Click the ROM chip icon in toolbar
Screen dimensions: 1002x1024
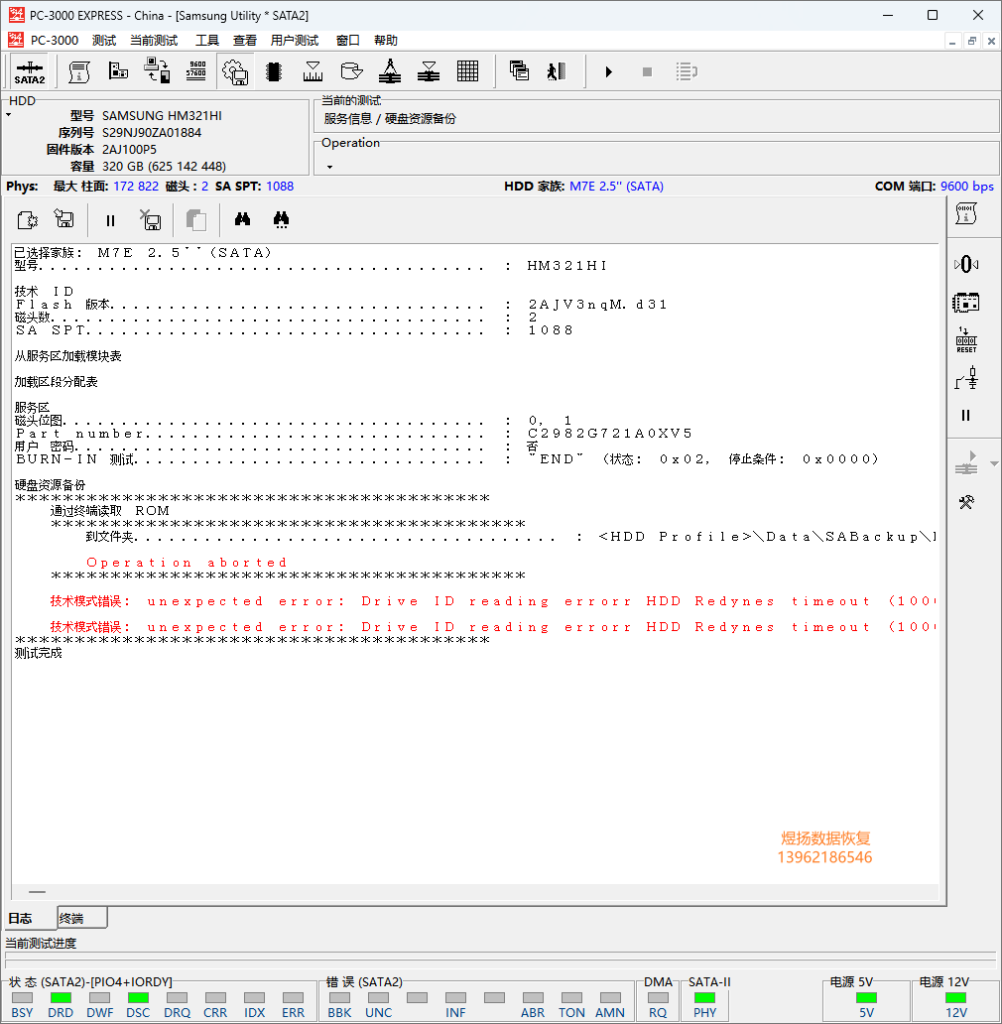274,72
